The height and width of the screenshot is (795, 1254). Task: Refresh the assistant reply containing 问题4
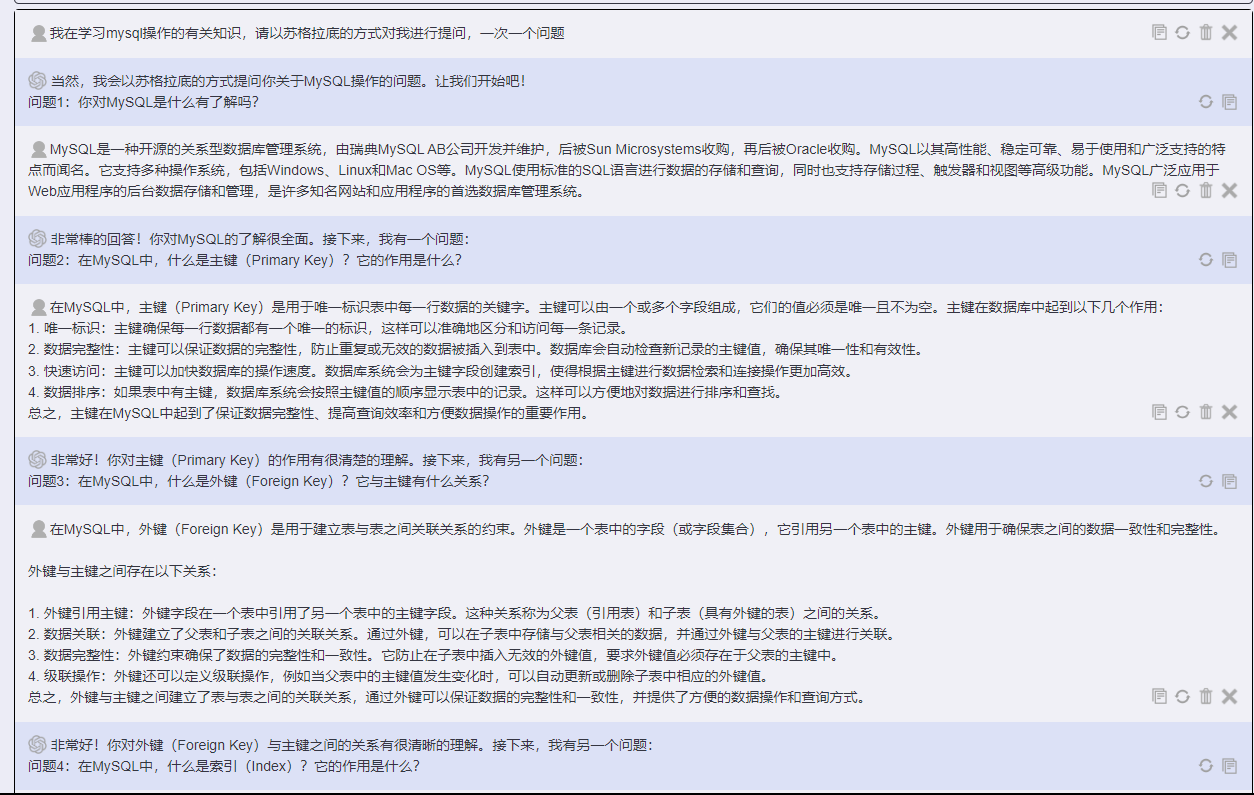[1206, 766]
